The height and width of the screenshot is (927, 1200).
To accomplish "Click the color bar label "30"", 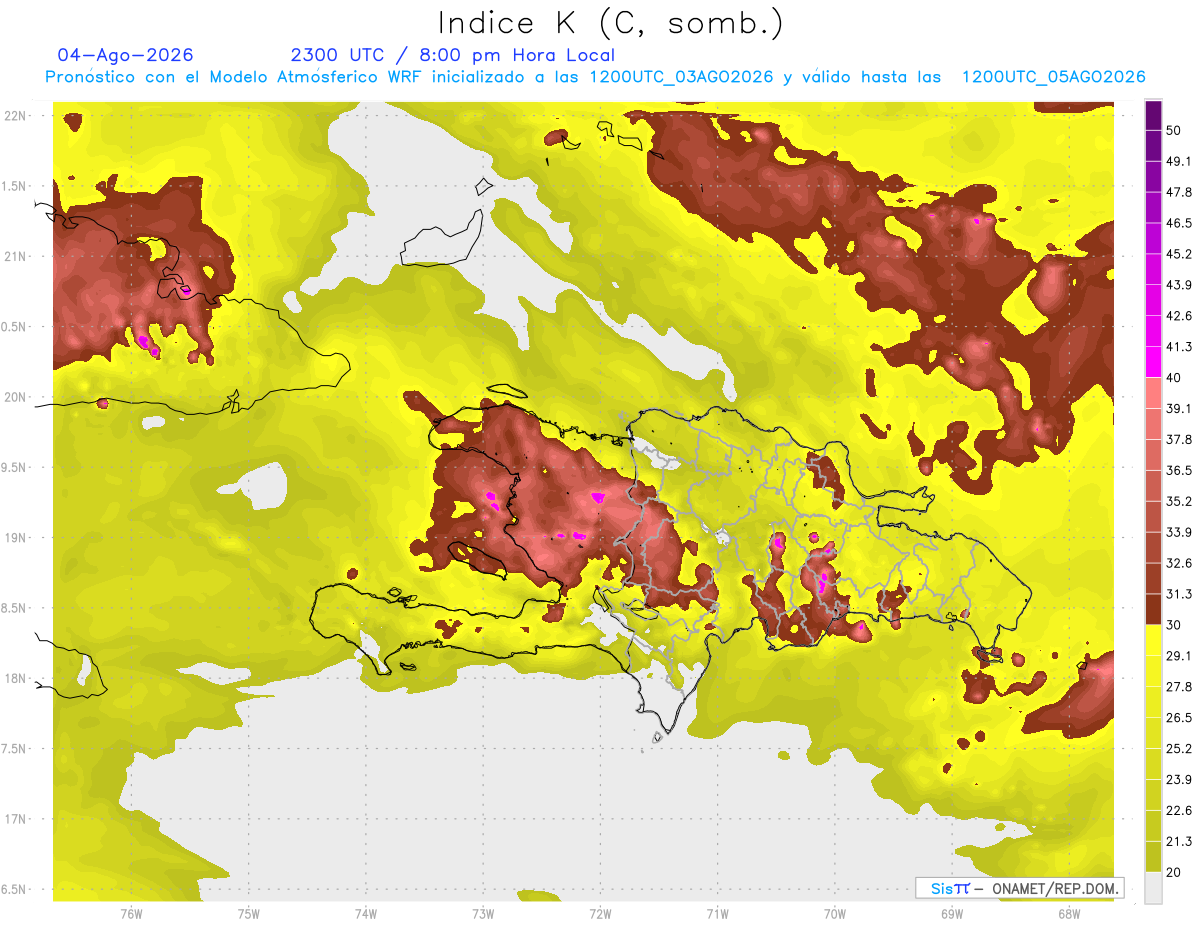I will pos(1174,625).
